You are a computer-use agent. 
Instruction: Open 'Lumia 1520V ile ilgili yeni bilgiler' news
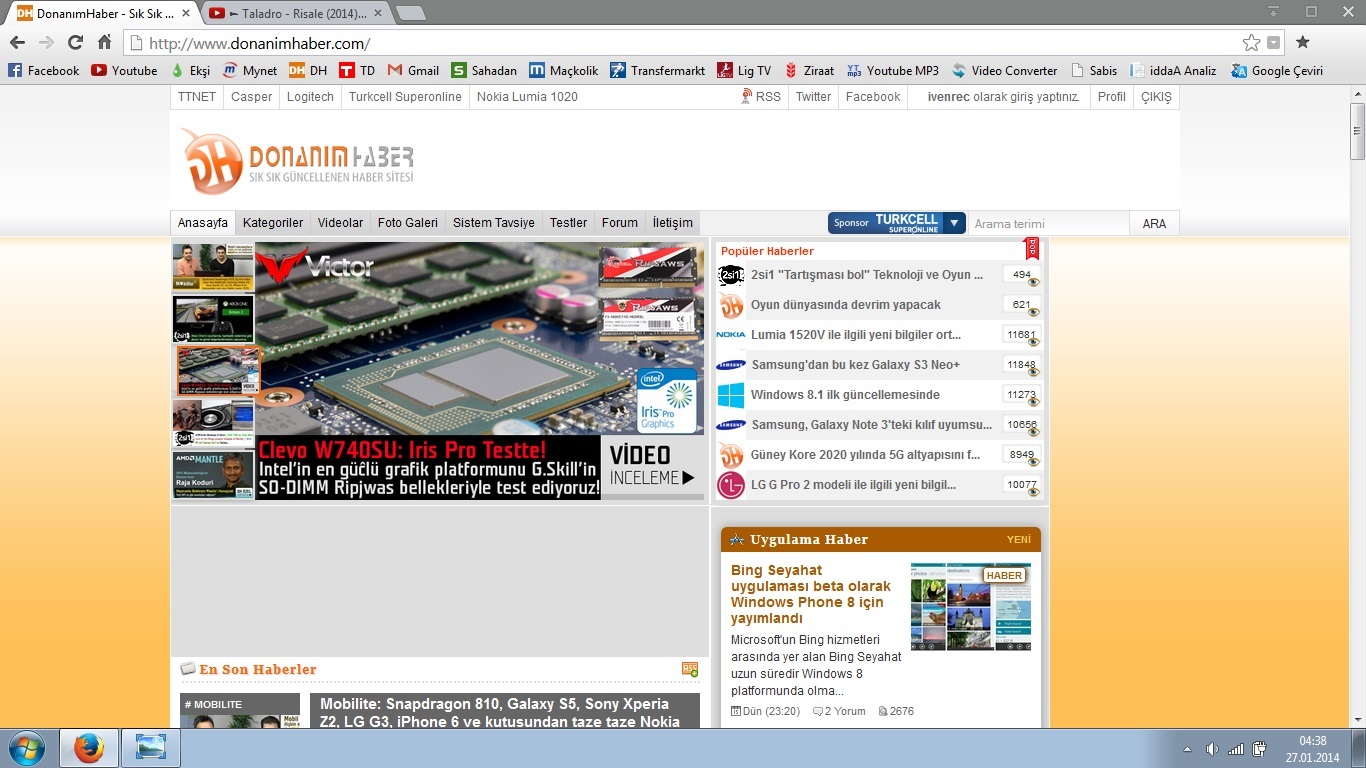coord(856,335)
